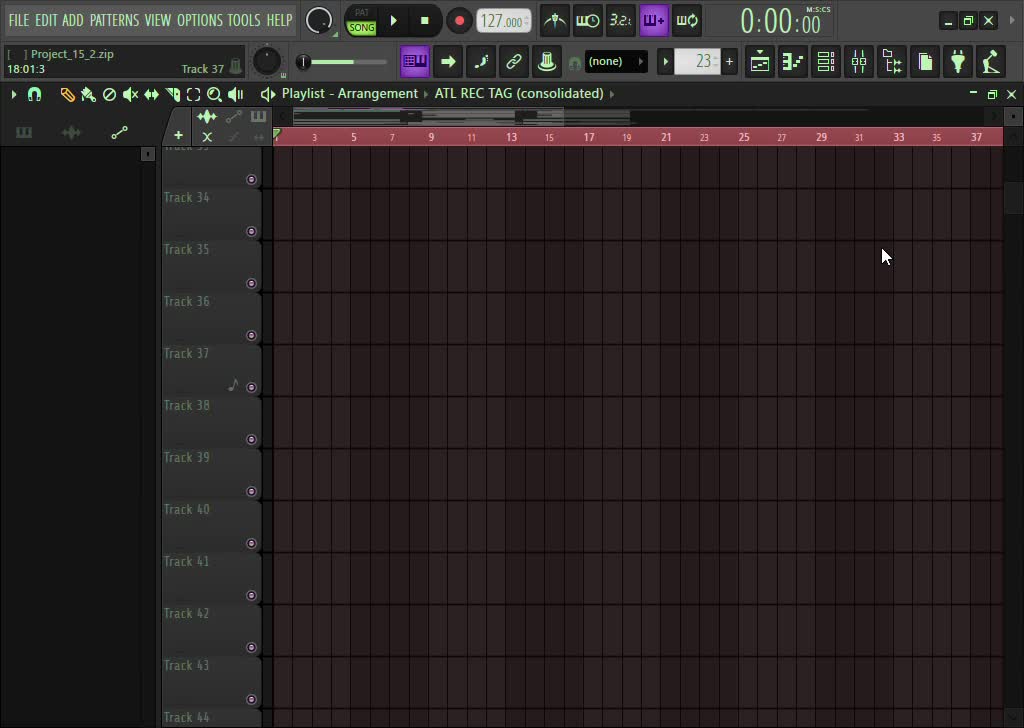Screen dimensions: 1024x728
Task: Enable the playlist snap magnet
Action: click(x=34, y=94)
